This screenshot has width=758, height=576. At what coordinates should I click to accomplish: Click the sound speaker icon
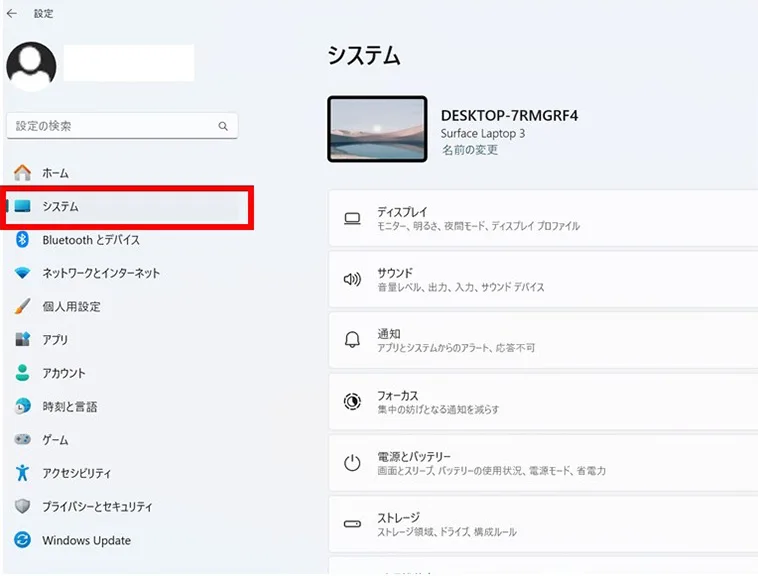pos(352,280)
